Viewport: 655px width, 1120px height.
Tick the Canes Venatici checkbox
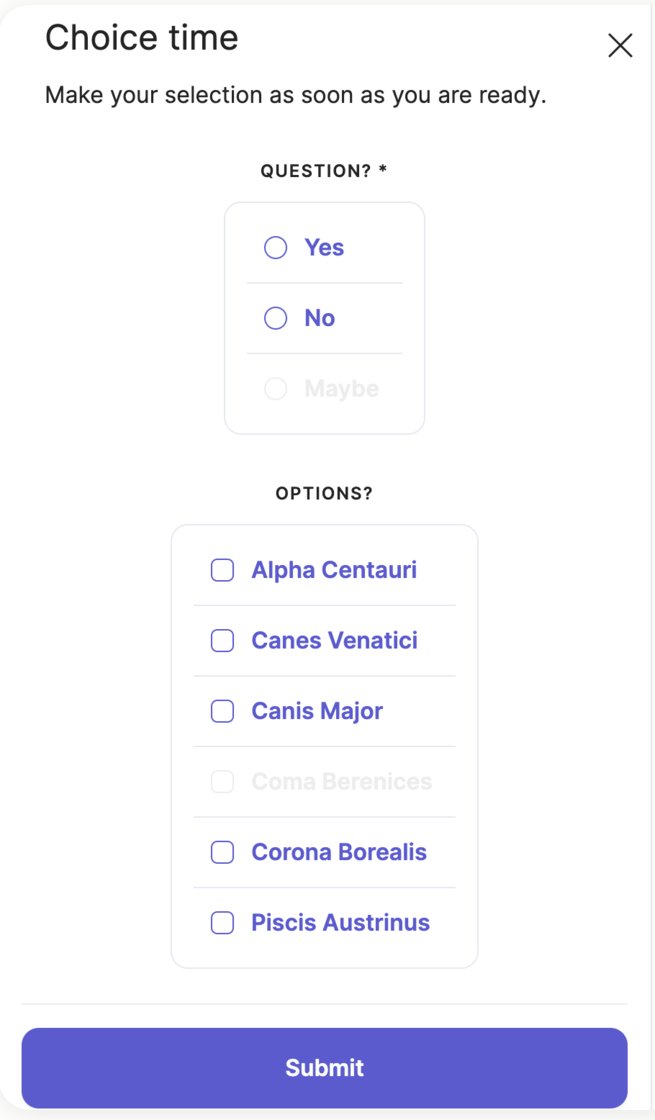tap(222, 641)
